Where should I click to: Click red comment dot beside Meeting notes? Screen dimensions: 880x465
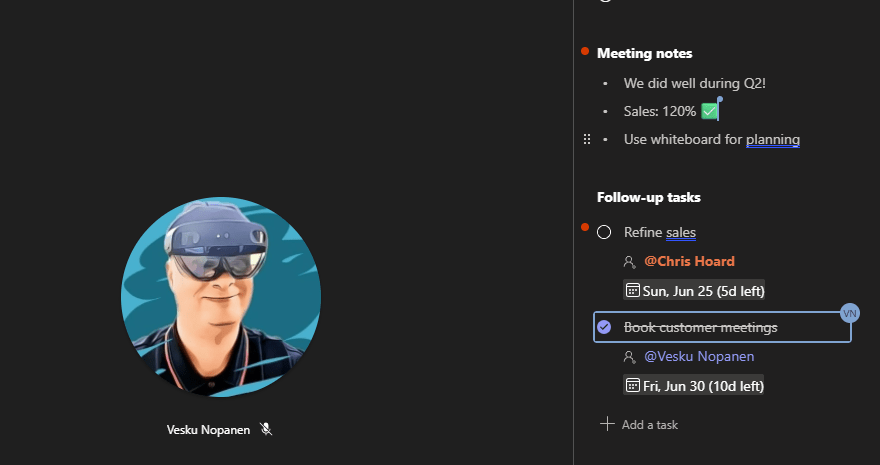tap(585, 51)
